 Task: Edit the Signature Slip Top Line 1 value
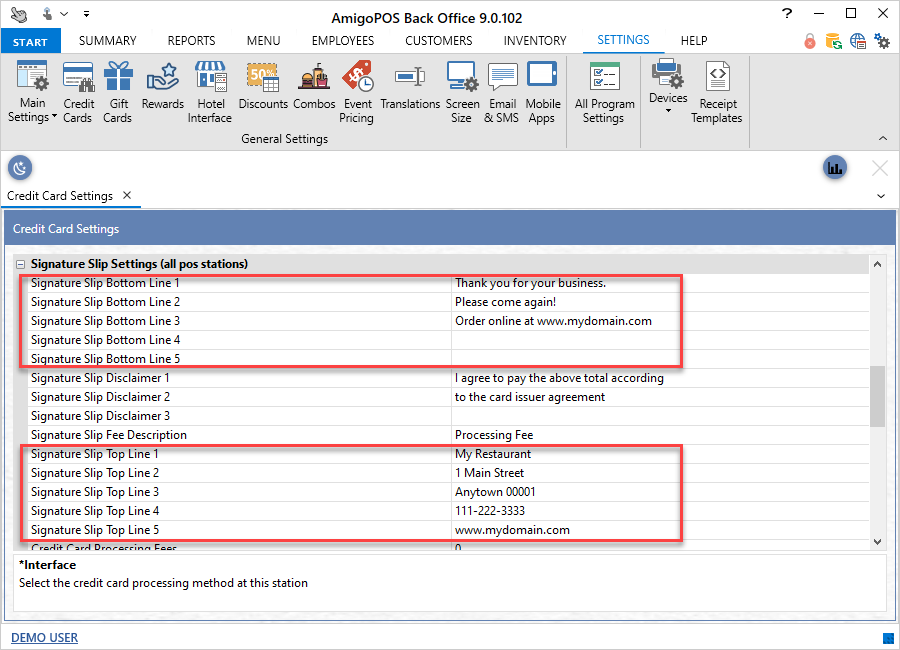[658, 454]
